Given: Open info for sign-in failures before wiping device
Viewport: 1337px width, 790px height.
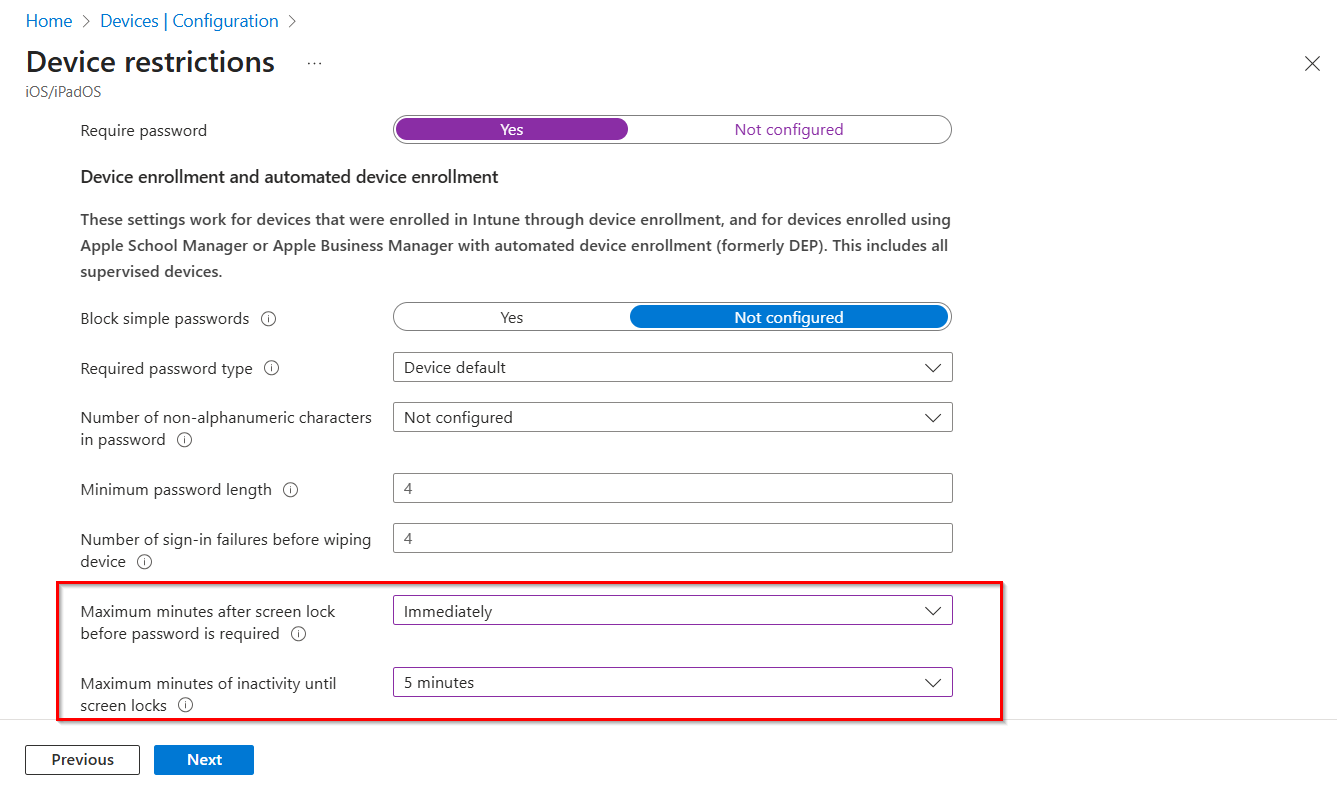Looking at the screenshot, I should [x=144, y=562].
